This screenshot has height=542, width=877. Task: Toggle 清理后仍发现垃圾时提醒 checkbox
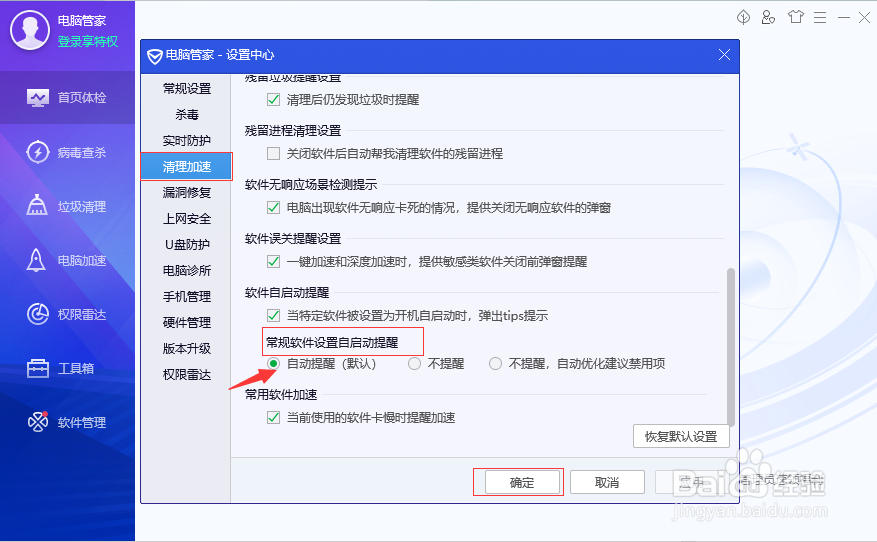point(274,100)
